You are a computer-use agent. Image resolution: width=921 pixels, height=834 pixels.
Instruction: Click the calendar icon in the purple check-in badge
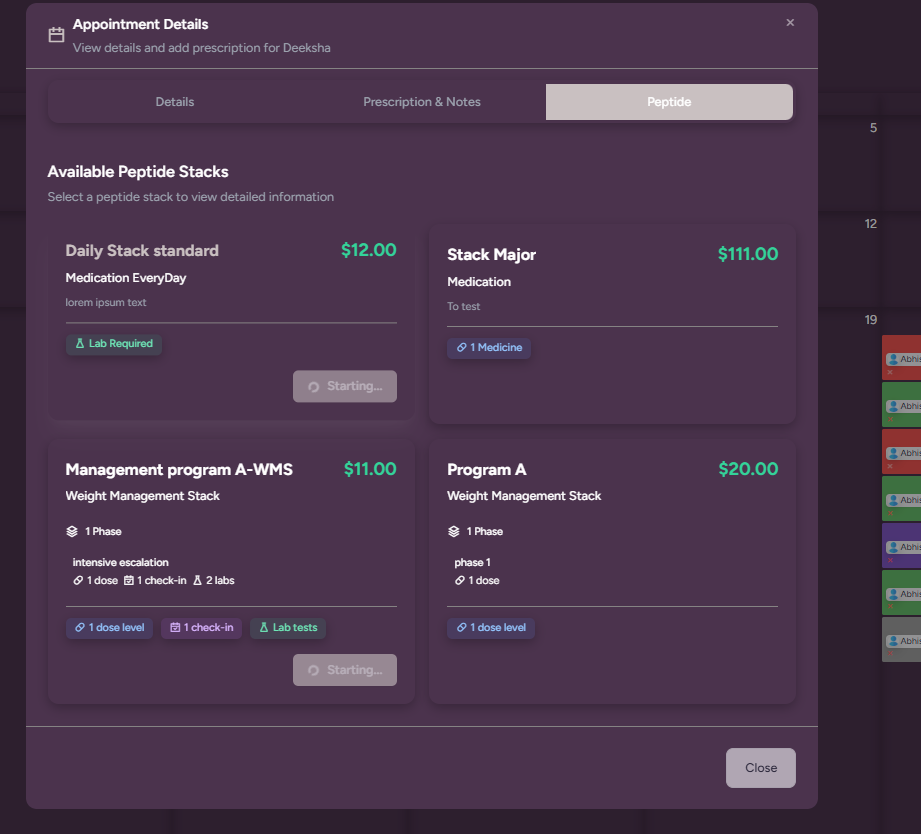pyautogui.click(x=175, y=628)
